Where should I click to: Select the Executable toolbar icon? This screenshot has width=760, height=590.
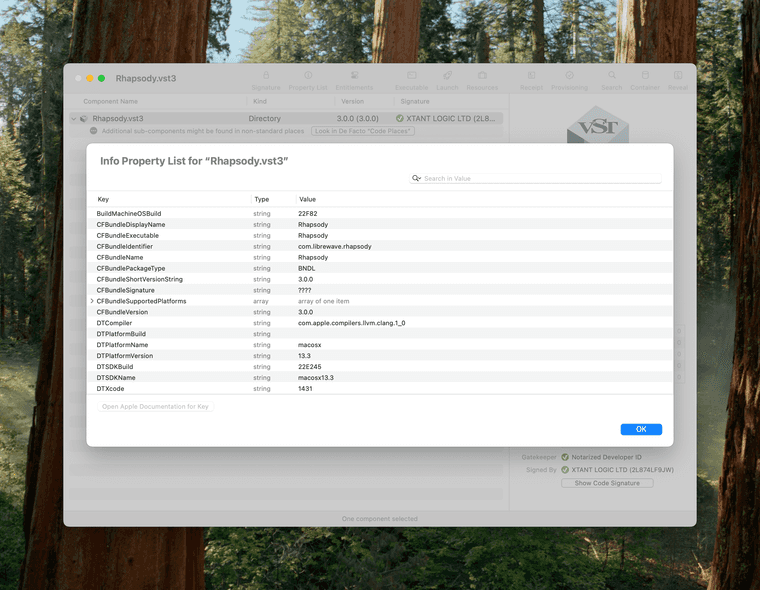[412, 80]
